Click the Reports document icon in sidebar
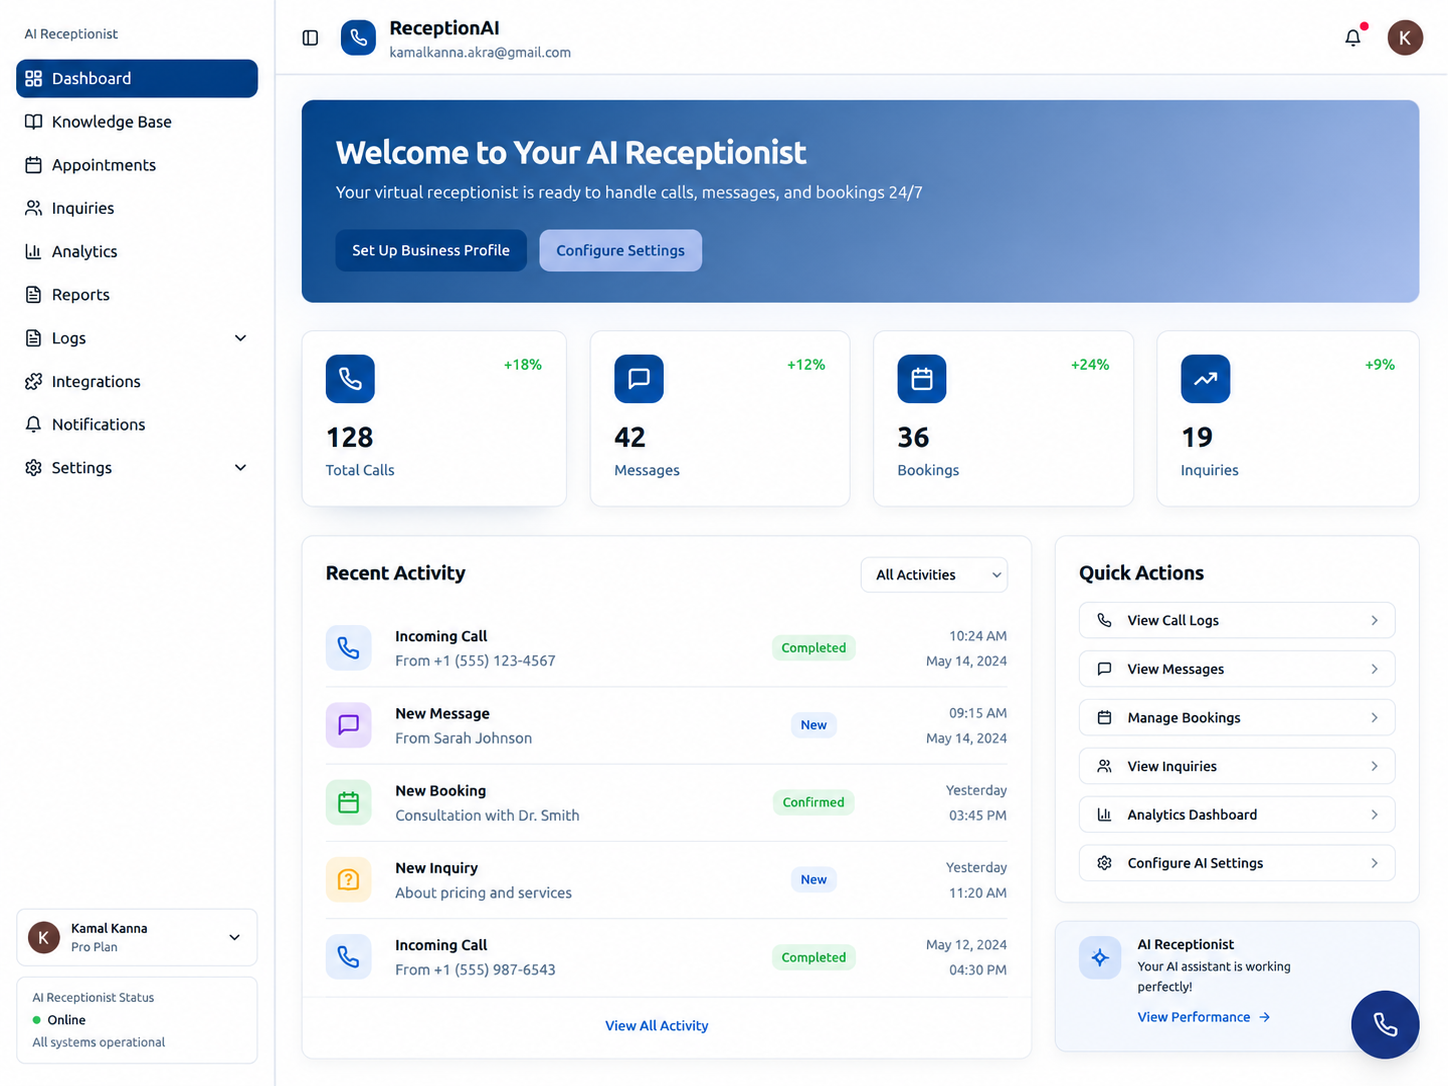Viewport: 1448px width, 1086px height. point(34,295)
